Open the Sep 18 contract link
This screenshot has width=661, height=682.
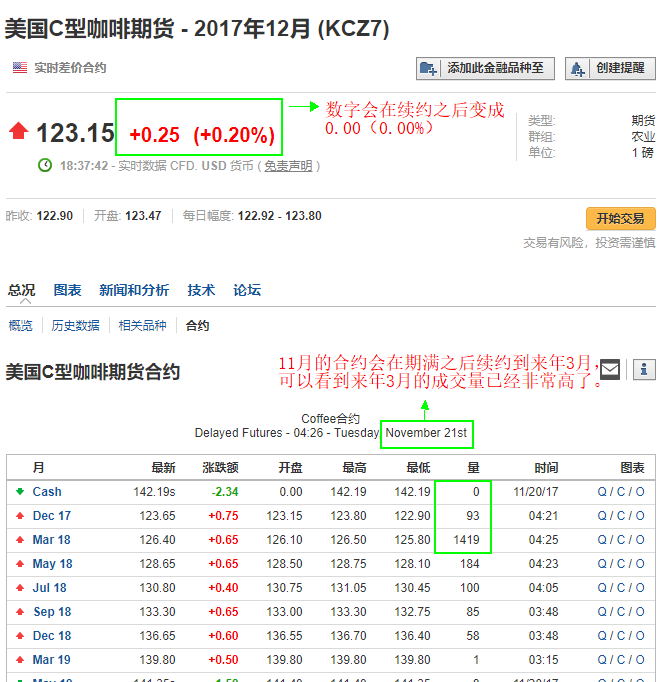pos(52,612)
